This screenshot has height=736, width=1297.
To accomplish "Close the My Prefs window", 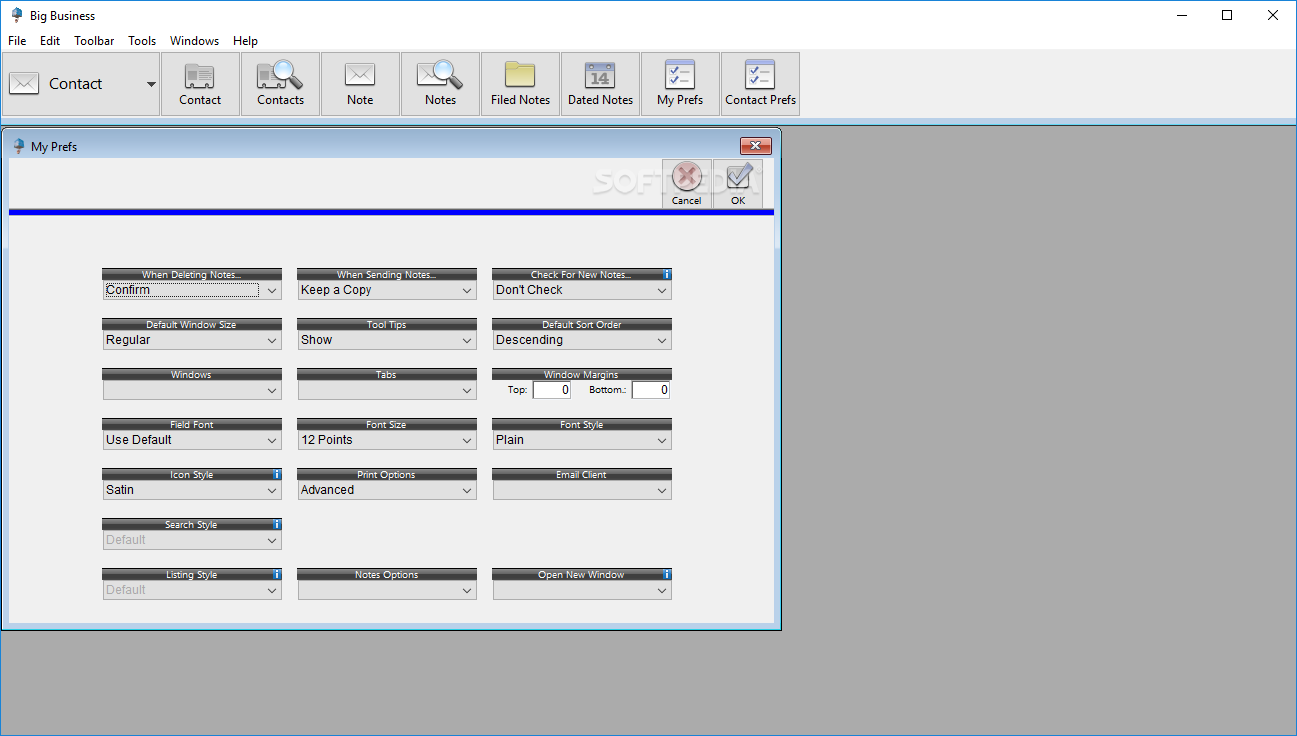I will [756, 146].
